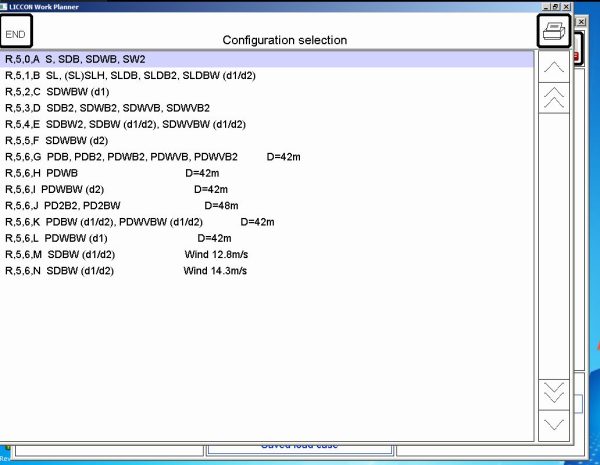Select R,5,6,K PDBW (d1/d2) row

[x=267, y=222]
